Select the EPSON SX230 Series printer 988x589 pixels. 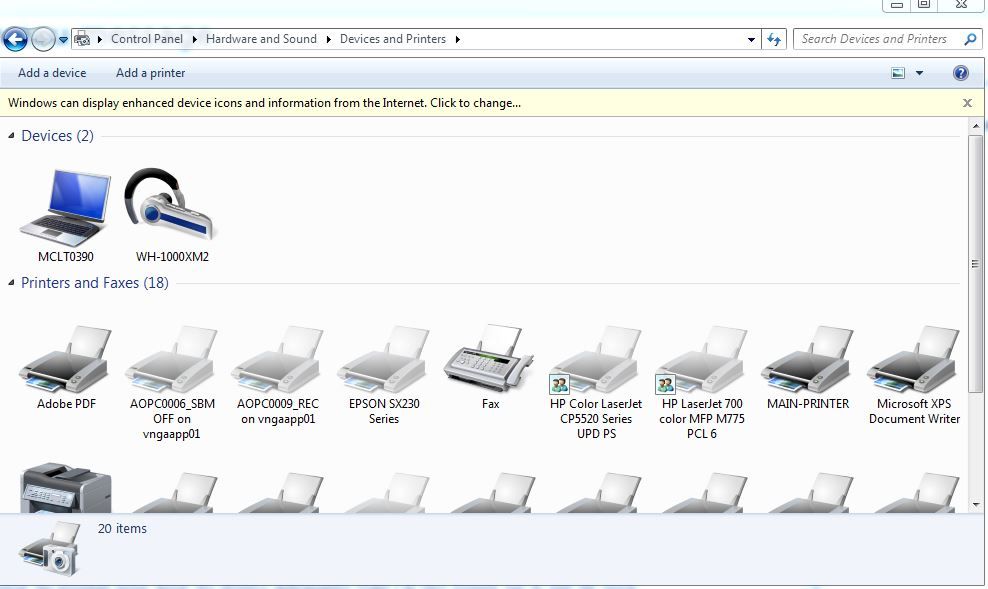tap(384, 360)
